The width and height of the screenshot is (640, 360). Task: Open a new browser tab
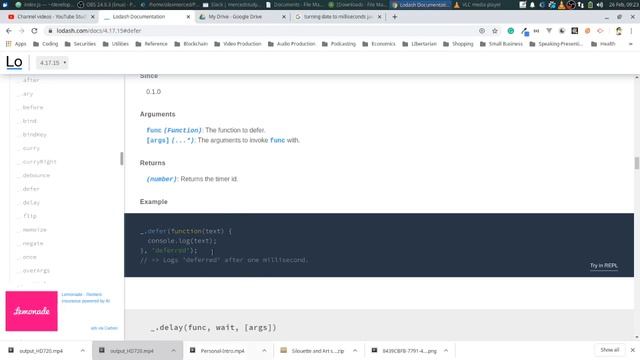[x=394, y=17]
